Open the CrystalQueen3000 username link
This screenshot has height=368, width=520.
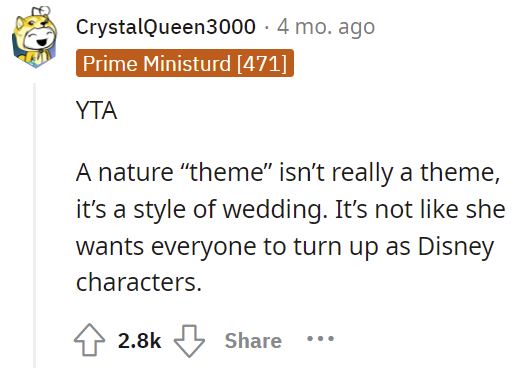pos(166,27)
